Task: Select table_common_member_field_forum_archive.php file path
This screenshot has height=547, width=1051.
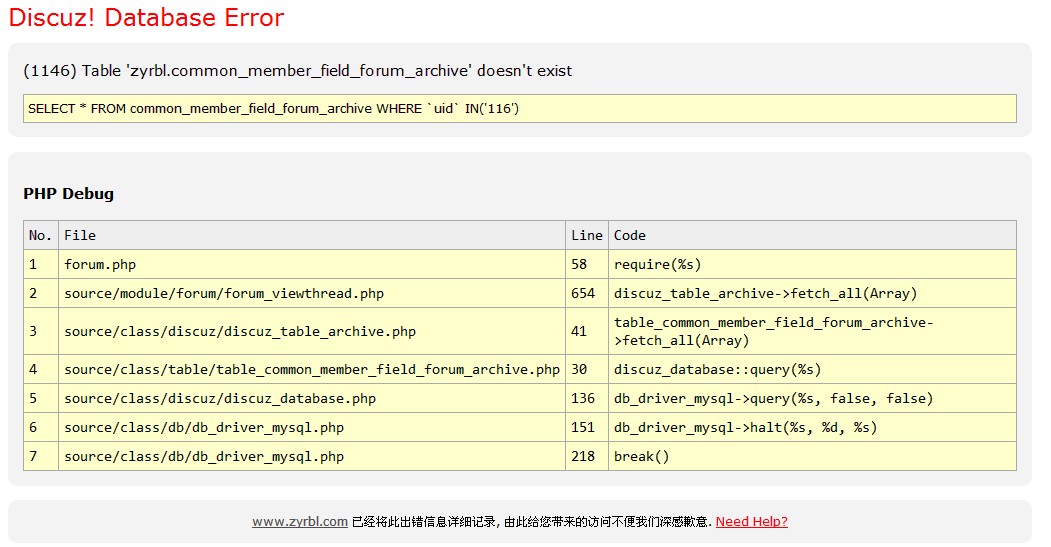Action: point(312,369)
